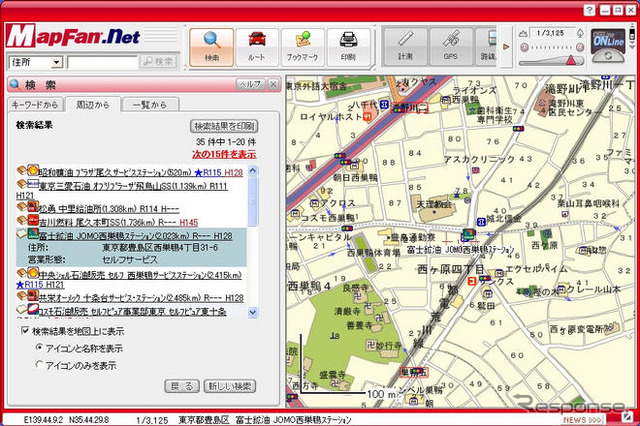Click the open book icon beside 富士鉱油 result
The height and width of the screenshot is (426, 640).
(22, 234)
